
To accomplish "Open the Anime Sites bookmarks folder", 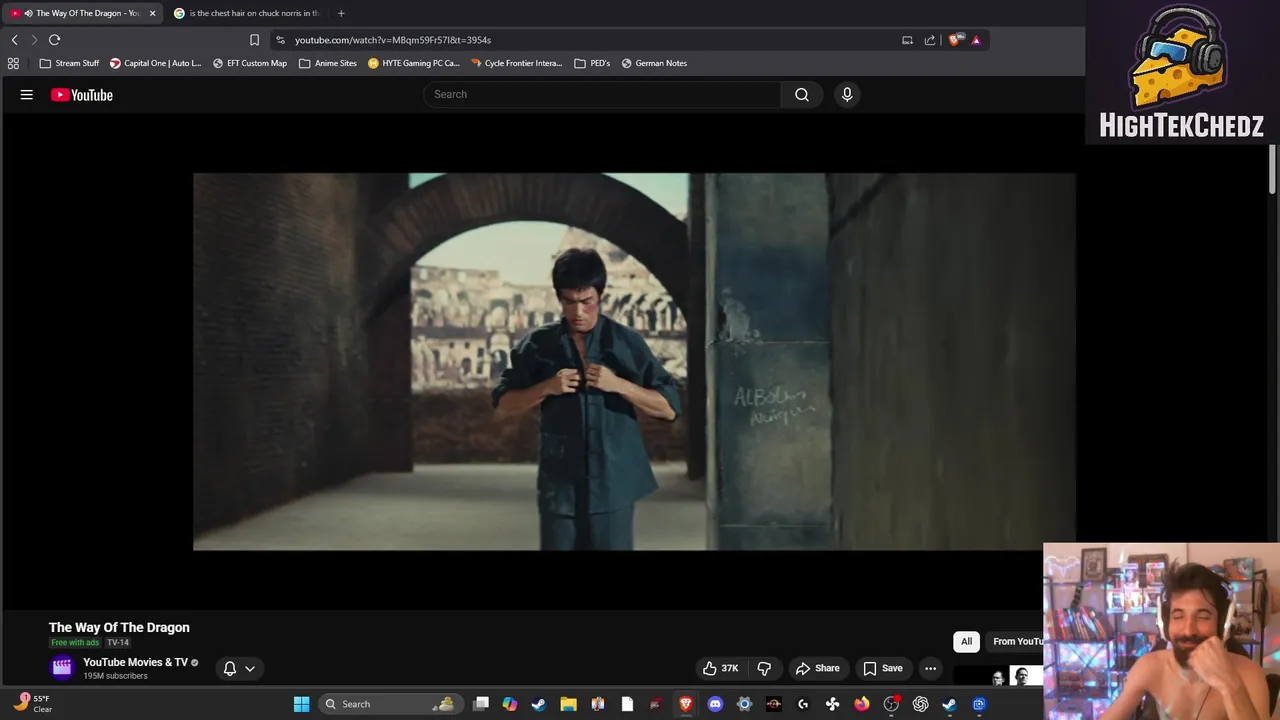I will pos(328,63).
